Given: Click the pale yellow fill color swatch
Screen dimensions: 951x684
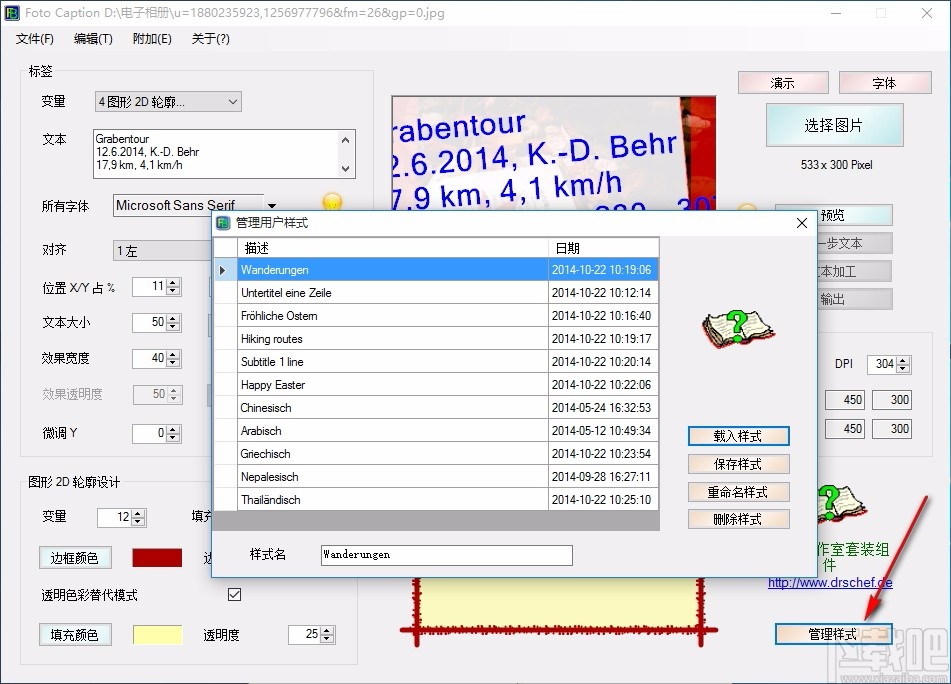Looking at the screenshot, I should pos(157,635).
